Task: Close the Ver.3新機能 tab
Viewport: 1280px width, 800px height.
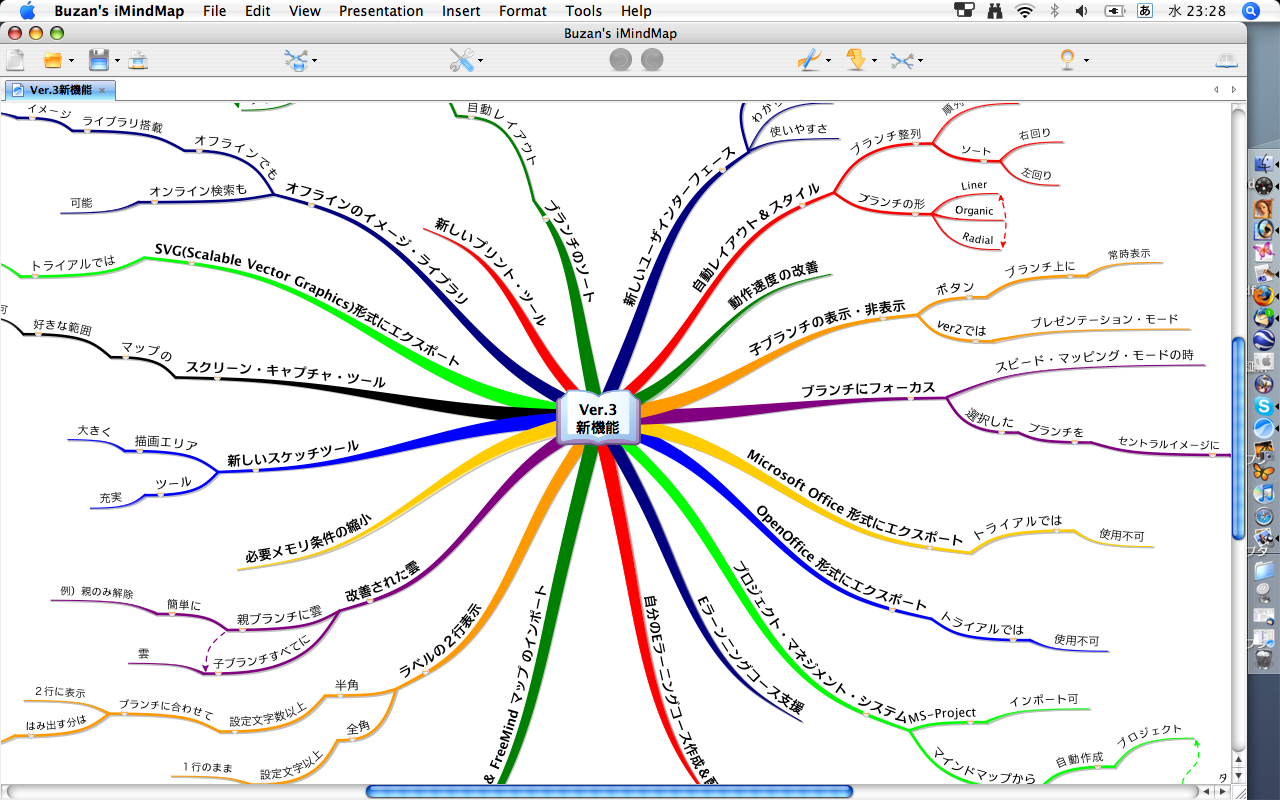Action: pyautogui.click(x=102, y=91)
